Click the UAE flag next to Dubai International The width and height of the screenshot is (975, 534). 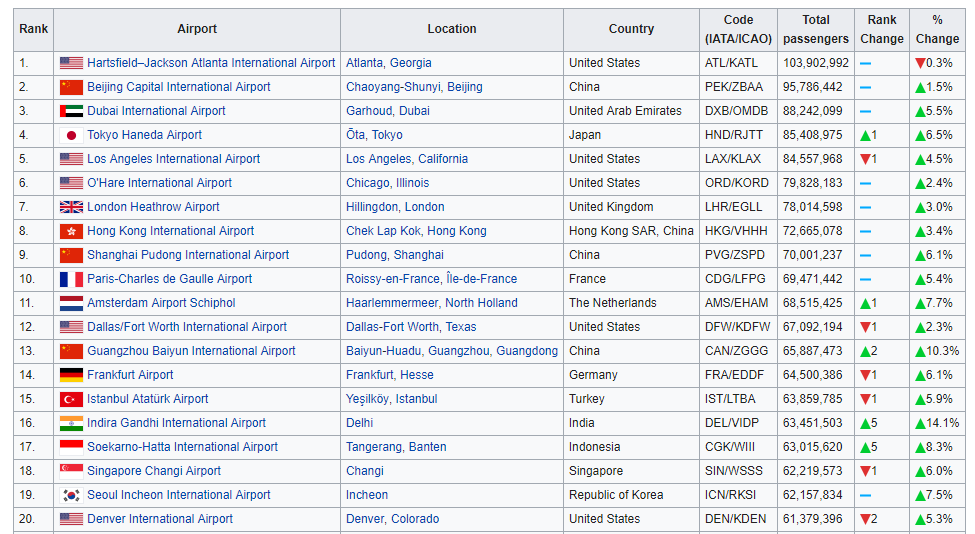click(71, 111)
